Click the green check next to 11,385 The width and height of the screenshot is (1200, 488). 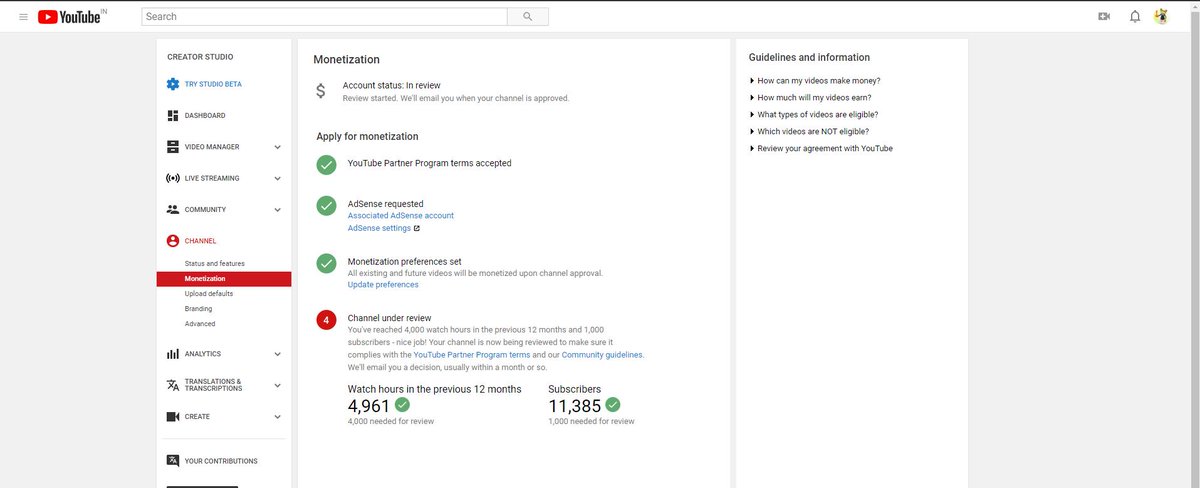pyautogui.click(x=613, y=405)
